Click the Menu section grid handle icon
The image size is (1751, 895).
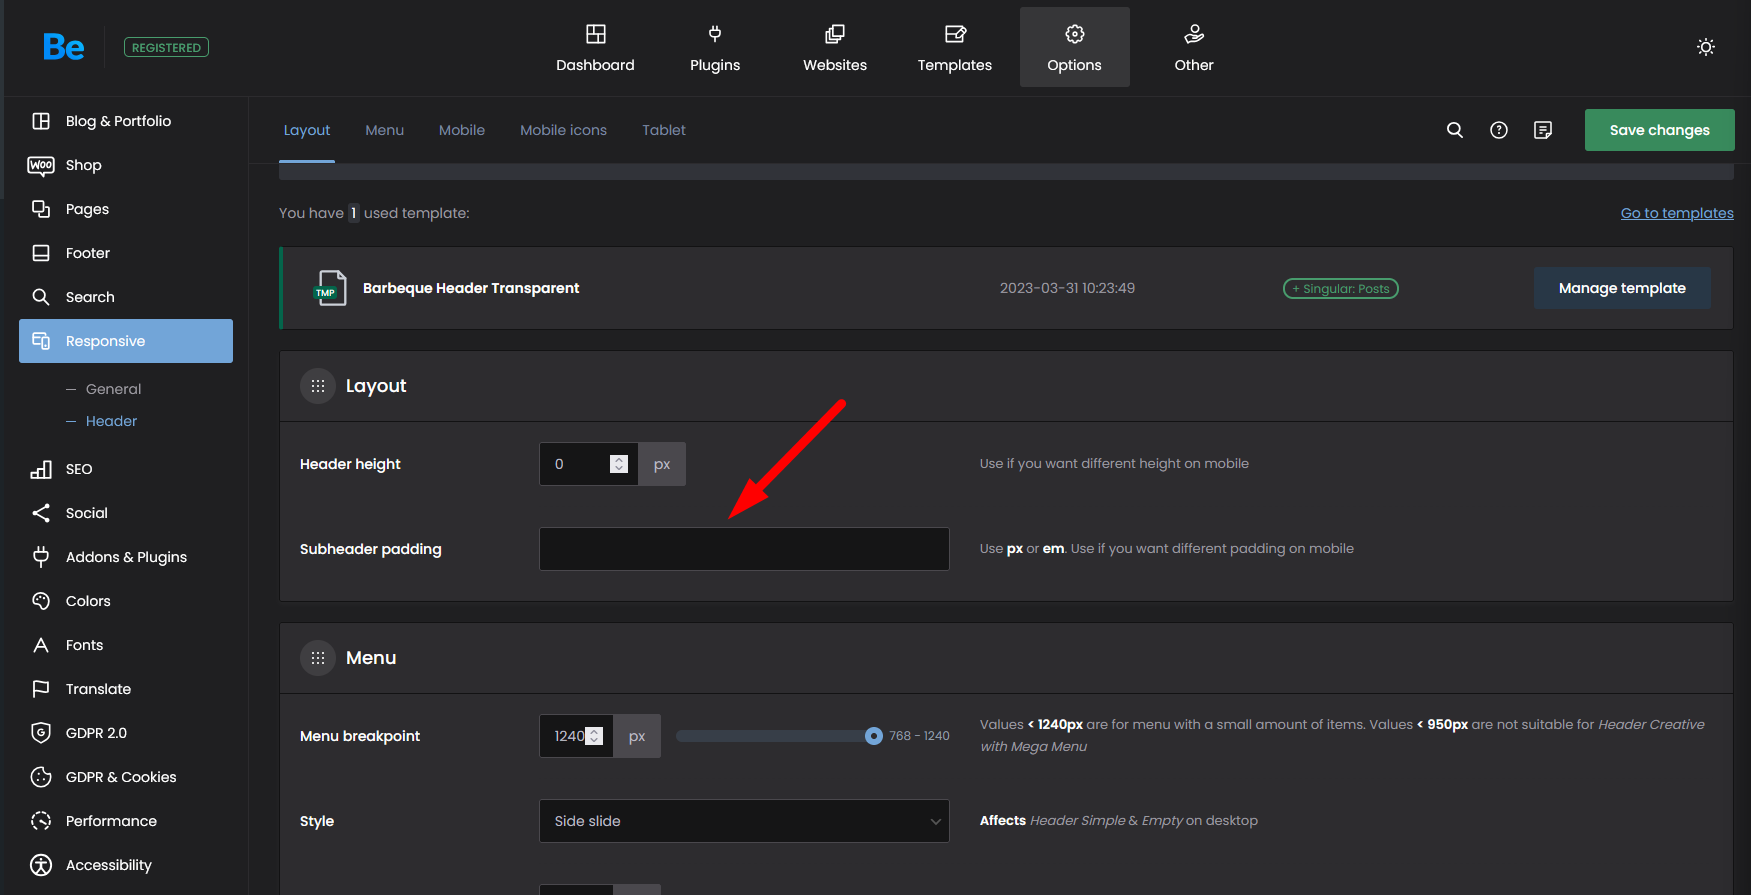[x=318, y=658]
